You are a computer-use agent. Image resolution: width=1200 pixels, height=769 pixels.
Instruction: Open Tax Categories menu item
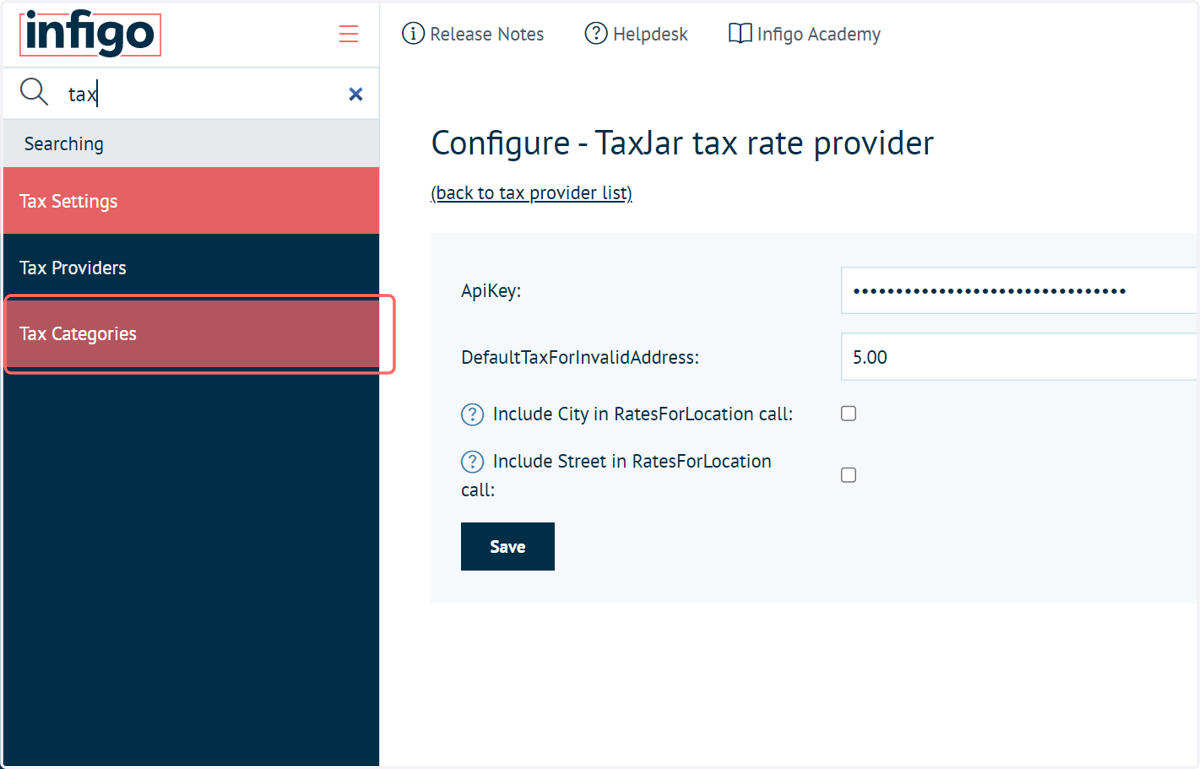click(x=191, y=334)
